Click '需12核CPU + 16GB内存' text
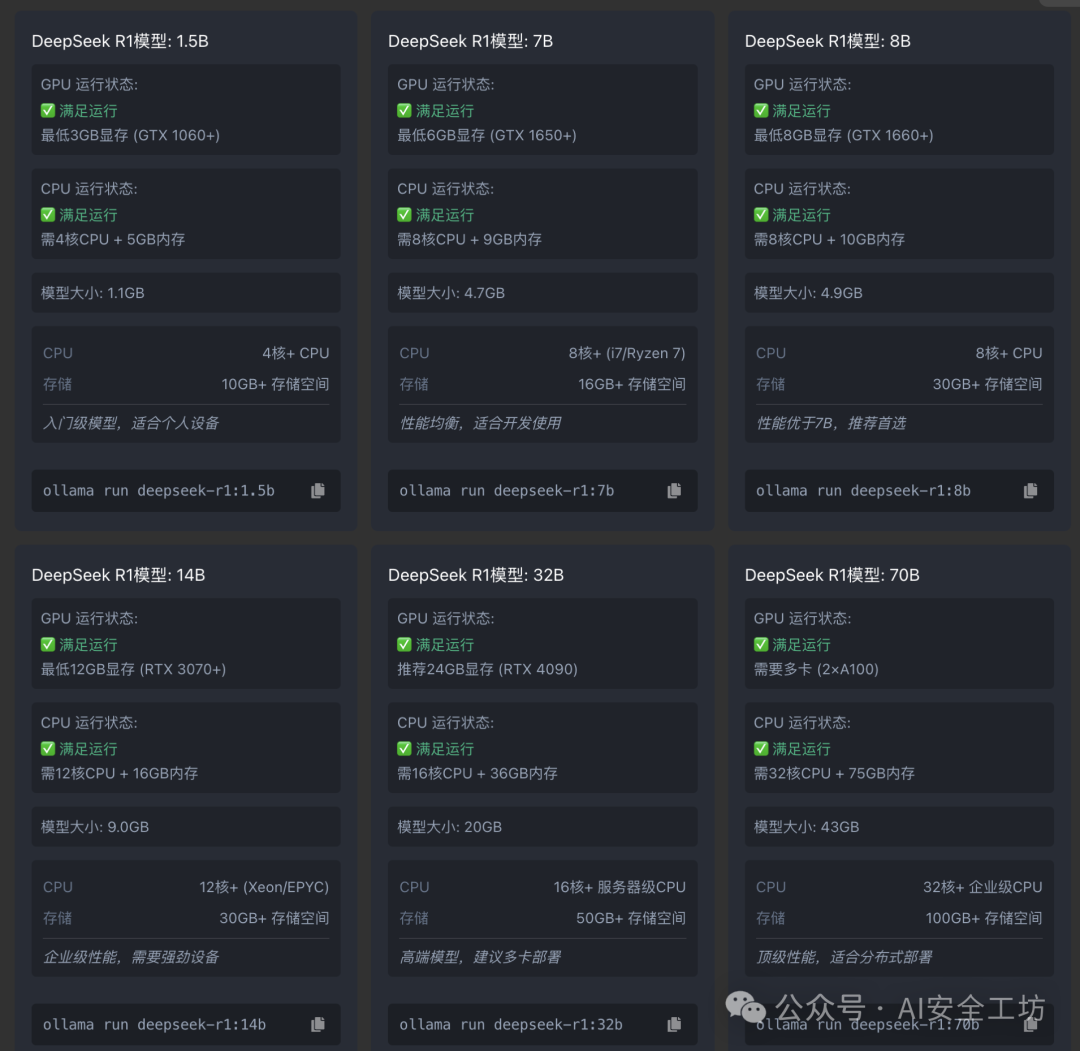This screenshot has width=1080, height=1051. (119, 773)
